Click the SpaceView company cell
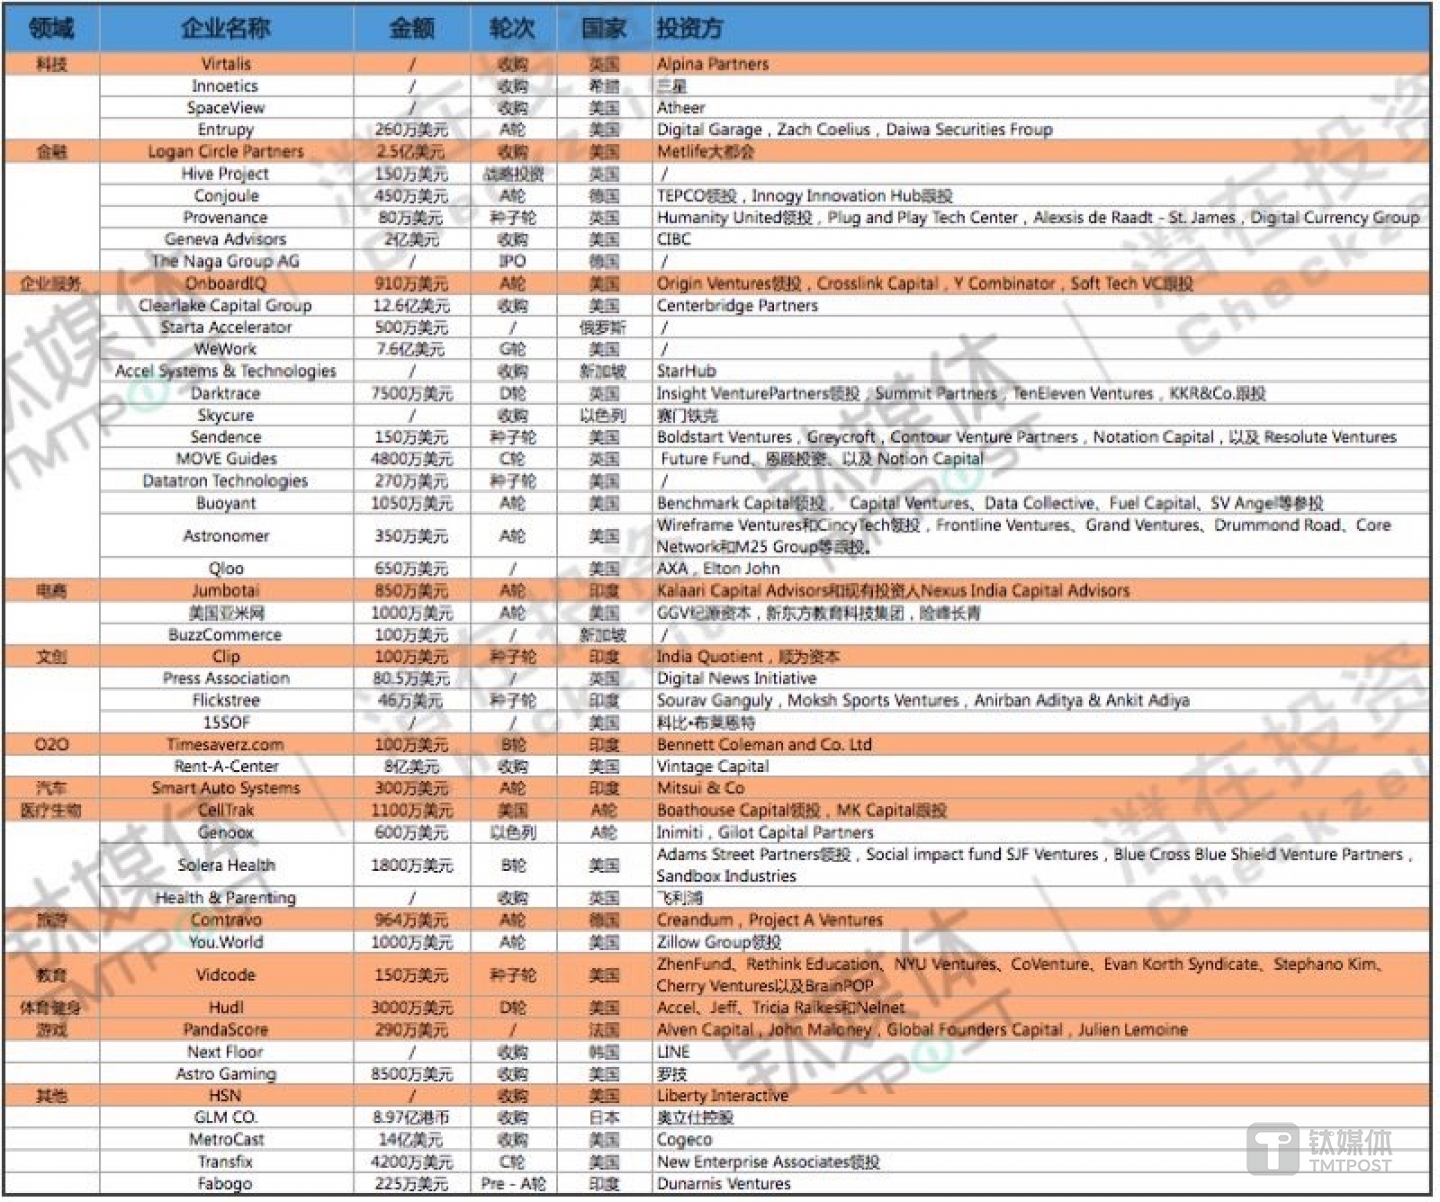The height and width of the screenshot is (1202, 1440). pyautogui.click(x=226, y=108)
